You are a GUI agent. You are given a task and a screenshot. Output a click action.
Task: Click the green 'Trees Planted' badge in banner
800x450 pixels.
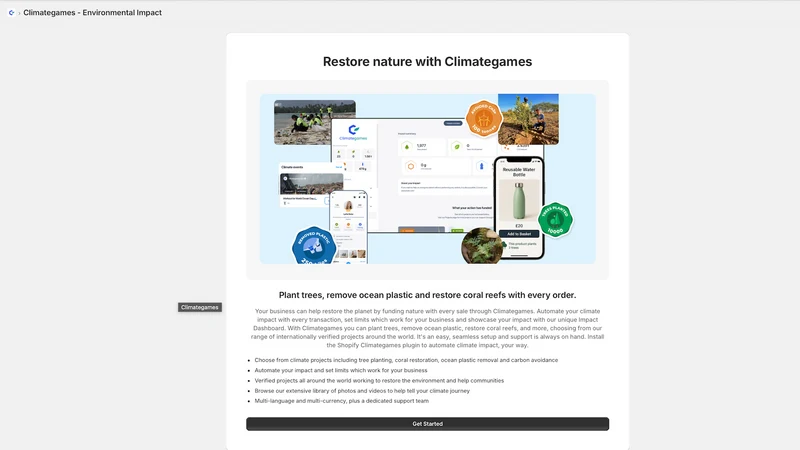coord(555,220)
